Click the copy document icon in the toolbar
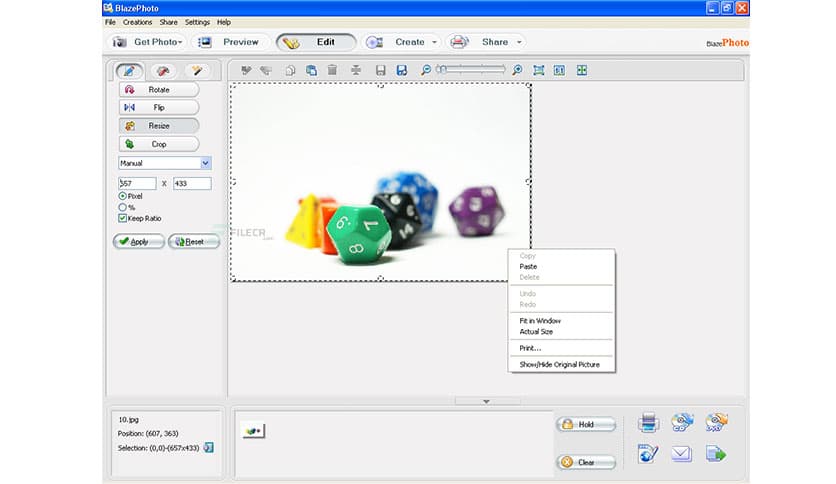Viewport: 836px width, 484px height. point(290,70)
